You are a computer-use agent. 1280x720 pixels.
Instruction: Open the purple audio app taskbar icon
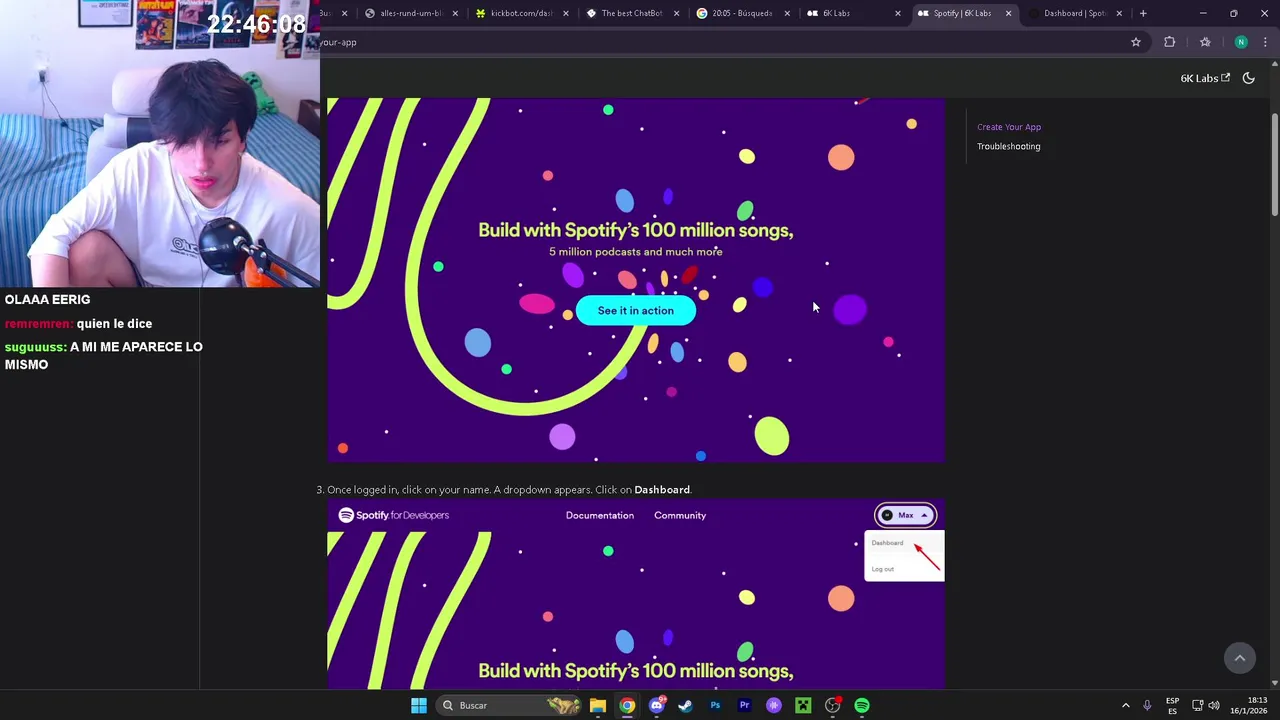[x=774, y=705]
